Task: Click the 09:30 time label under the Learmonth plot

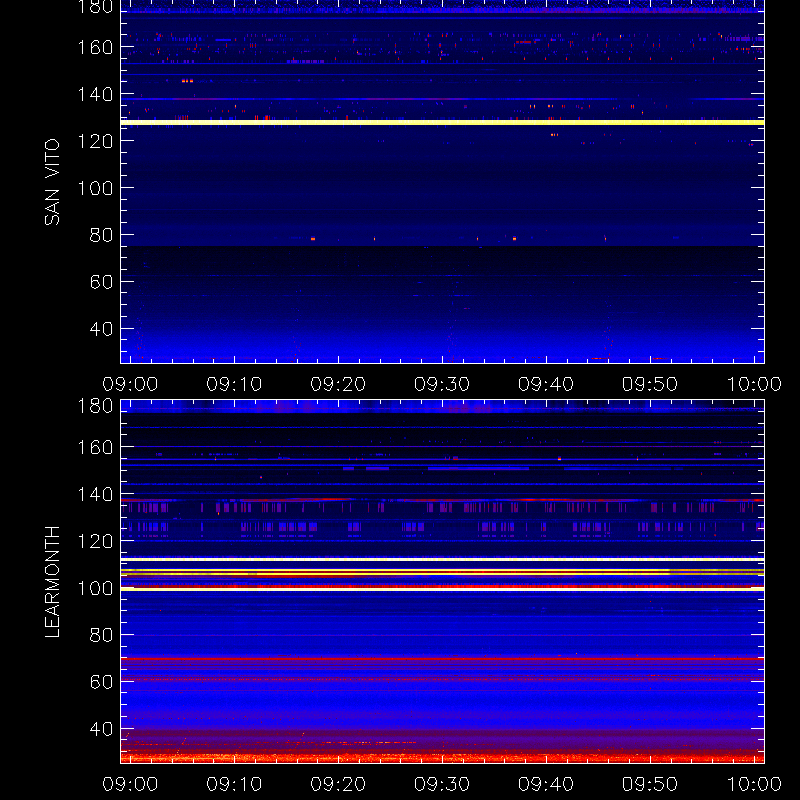Action: 442,784
